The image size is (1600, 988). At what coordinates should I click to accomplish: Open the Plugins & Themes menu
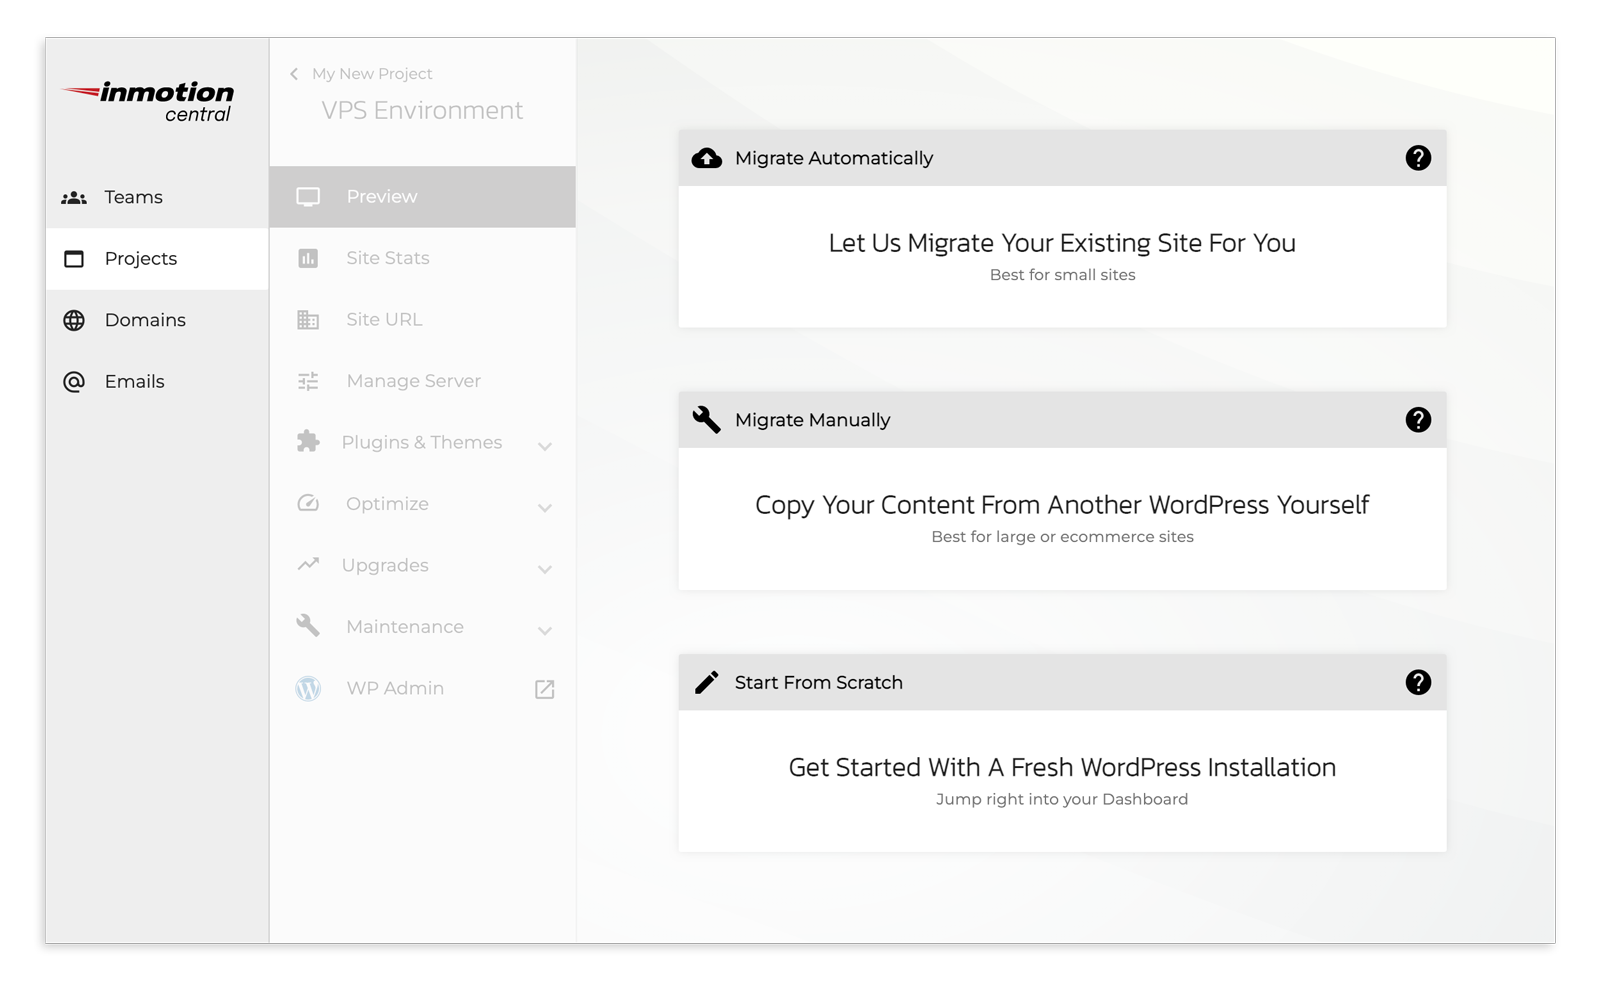[422, 442]
